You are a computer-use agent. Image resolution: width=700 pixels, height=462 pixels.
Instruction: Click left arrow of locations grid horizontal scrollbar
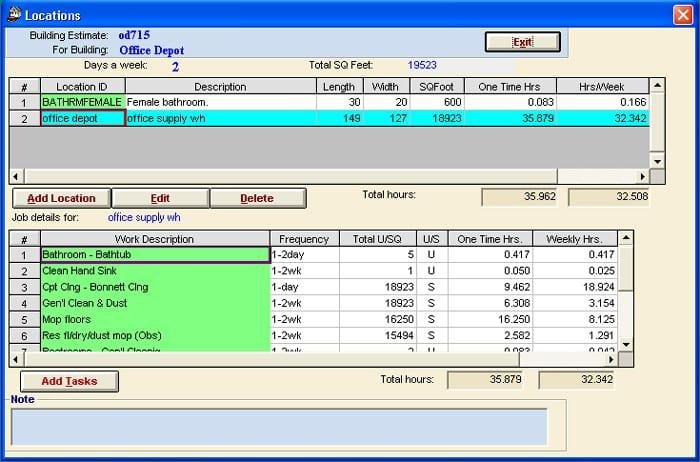tap(16, 176)
